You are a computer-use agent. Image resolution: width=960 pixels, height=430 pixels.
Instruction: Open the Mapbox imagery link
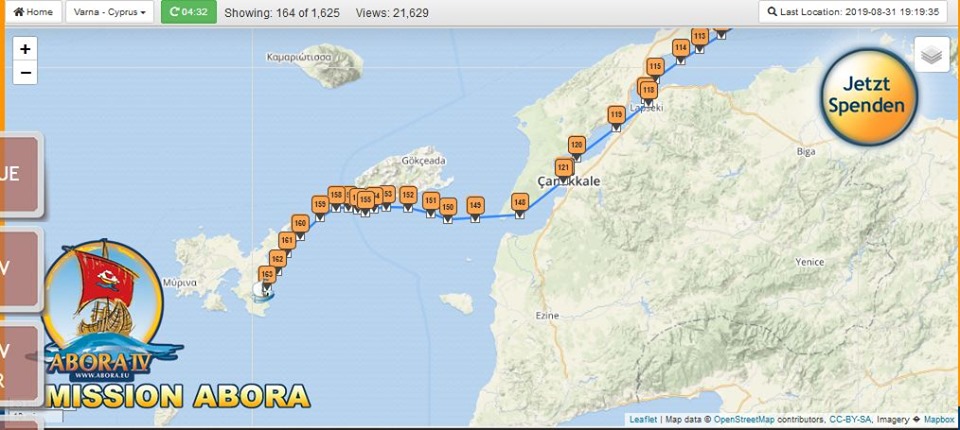click(939, 420)
